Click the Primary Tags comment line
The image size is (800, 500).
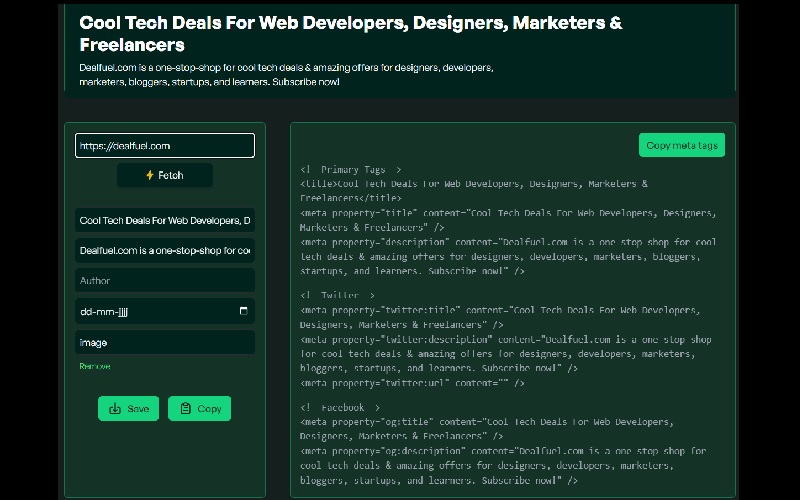click(351, 169)
